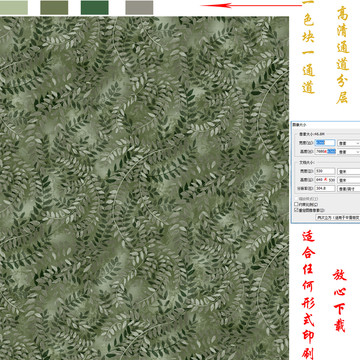
Task: Click the document width input field
Action: tap(325, 171)
